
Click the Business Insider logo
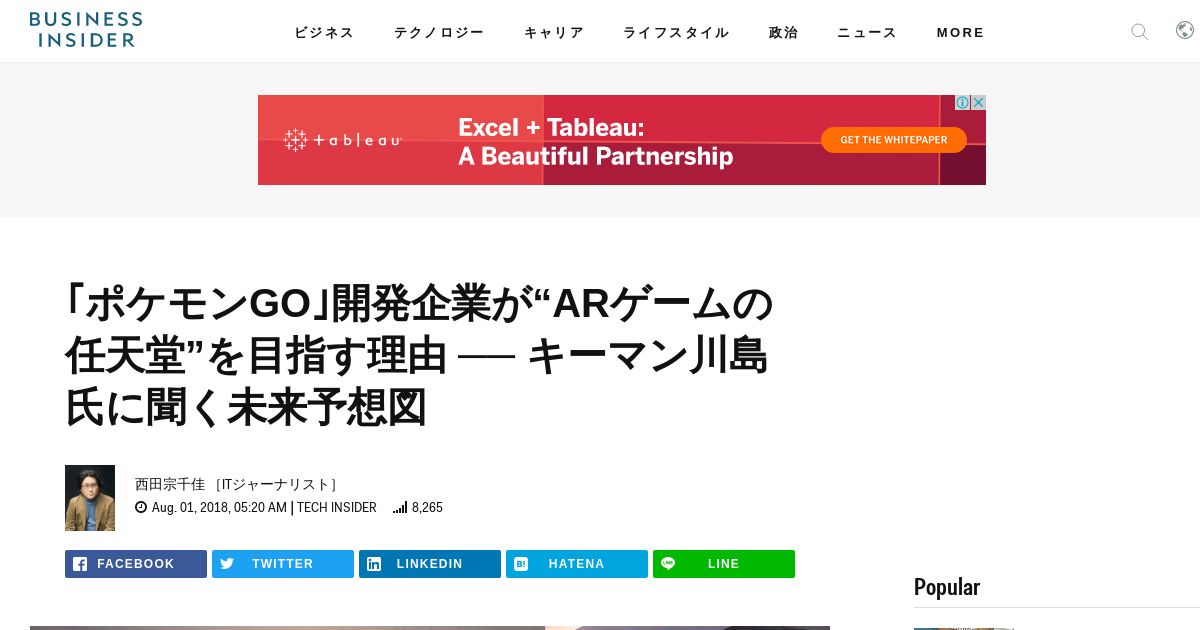[86, 30]
